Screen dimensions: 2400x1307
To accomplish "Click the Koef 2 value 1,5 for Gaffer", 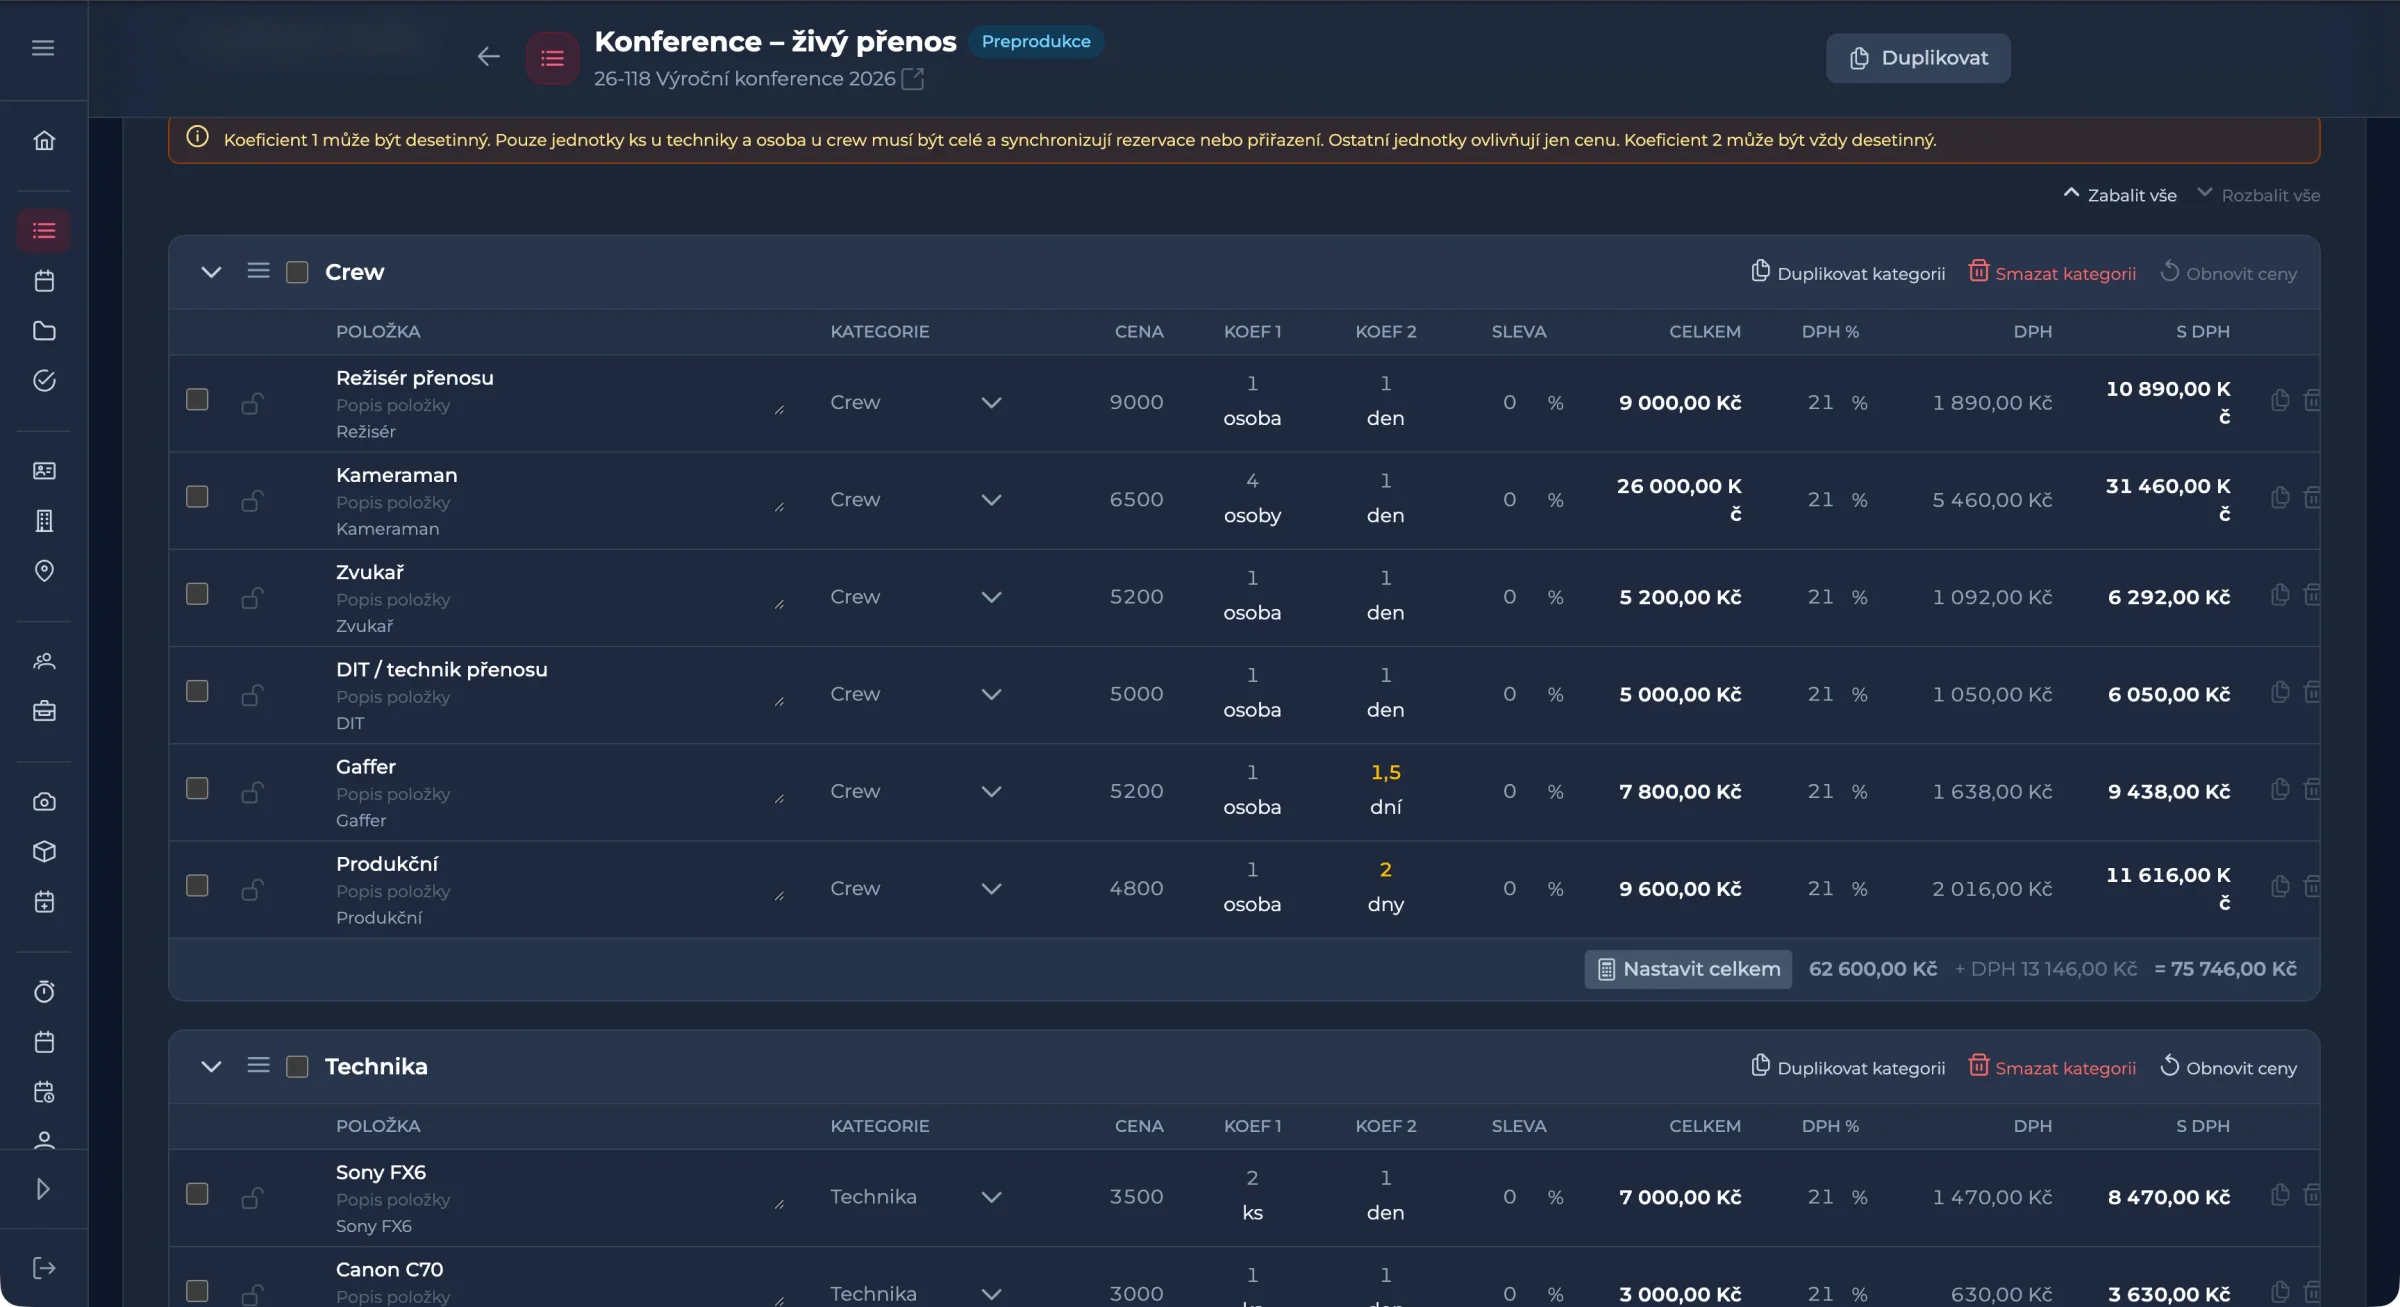I will coord(1385,773).
